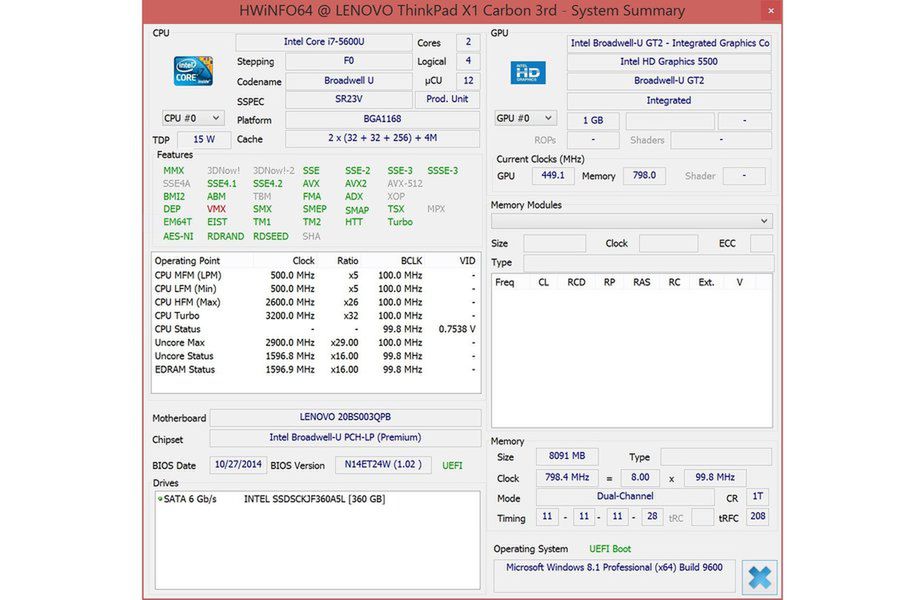The image size is (900, 600).
Task: Click the Ratio column header
Action: 347,261
